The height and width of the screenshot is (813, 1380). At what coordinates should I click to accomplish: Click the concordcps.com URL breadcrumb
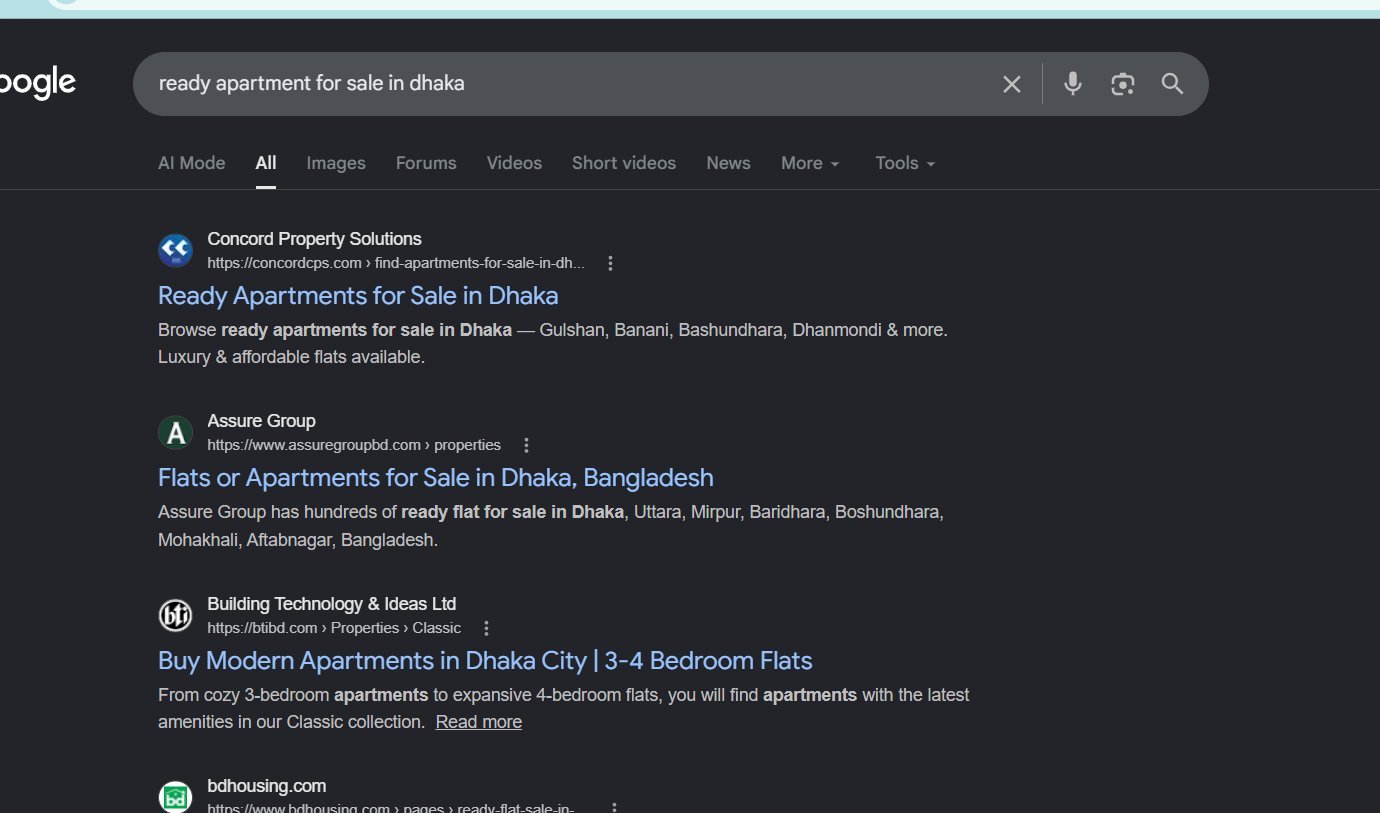(396, 263)
